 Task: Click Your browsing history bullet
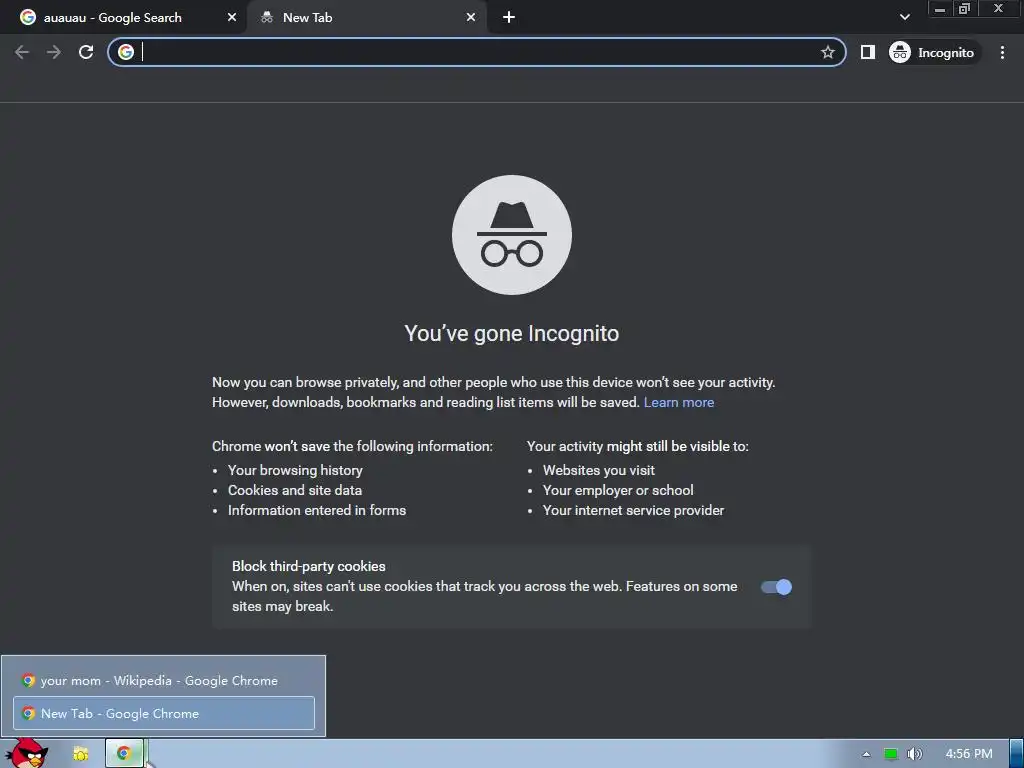(x=295, y=470)
